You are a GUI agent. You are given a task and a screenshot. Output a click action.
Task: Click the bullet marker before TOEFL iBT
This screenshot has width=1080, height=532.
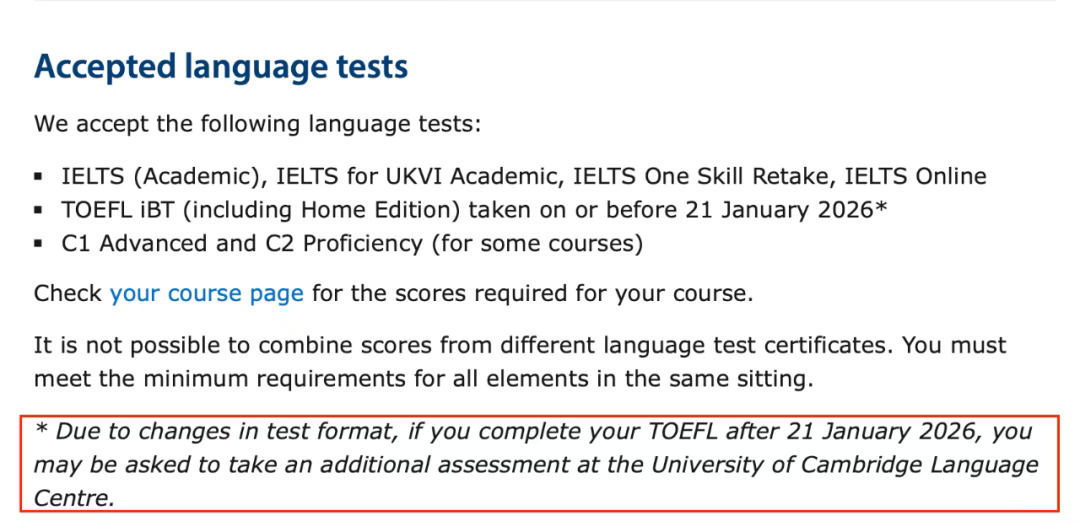[x=40, y=211]
